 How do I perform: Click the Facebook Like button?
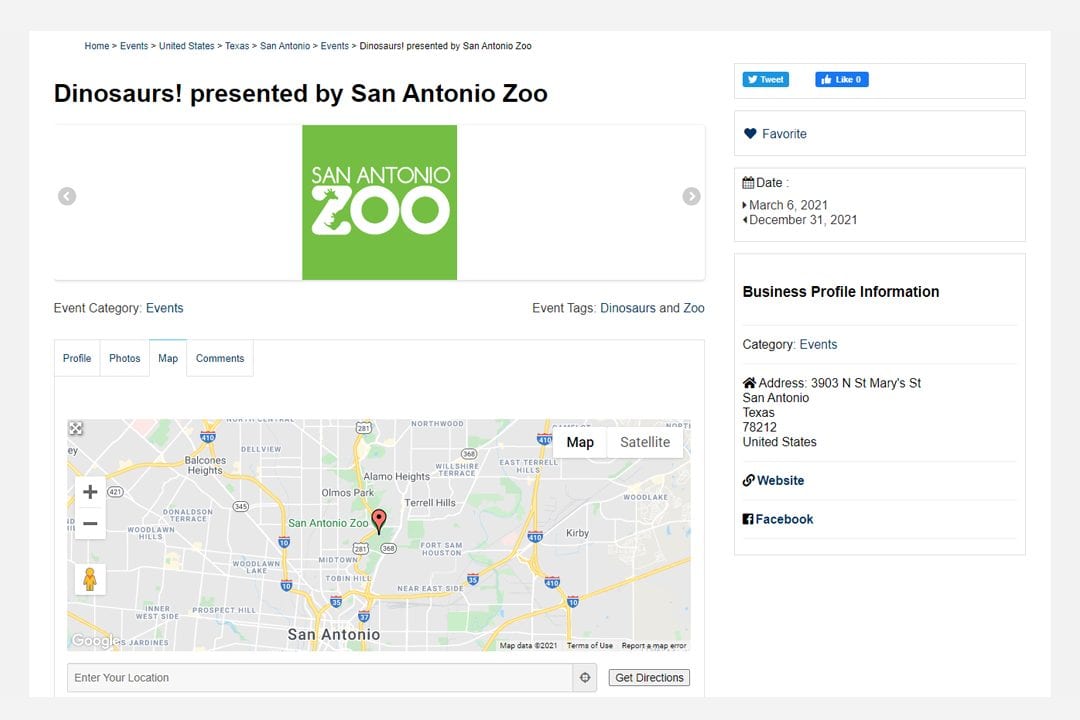[x=842, y=79]
